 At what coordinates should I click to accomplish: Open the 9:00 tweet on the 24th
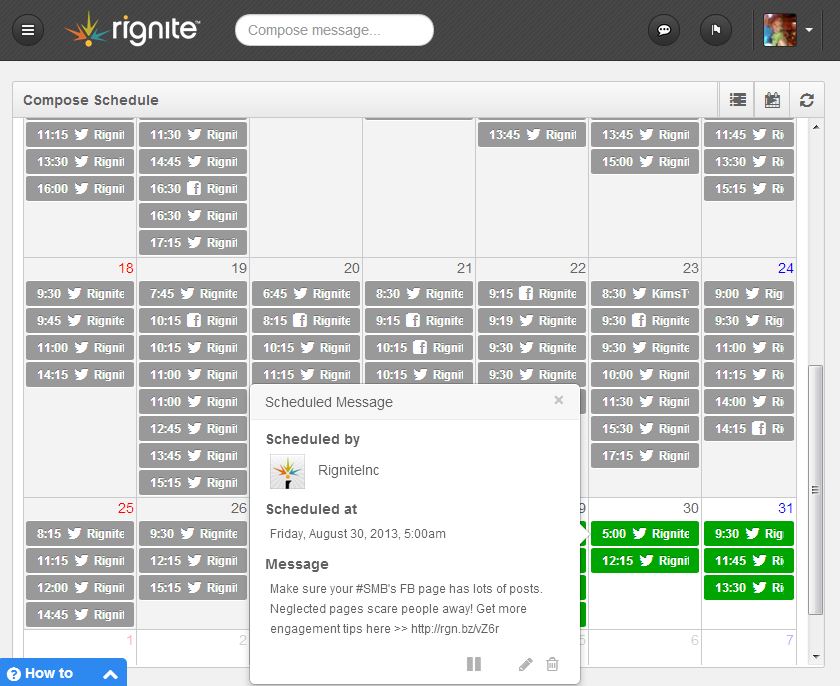click(x=749, y=293)
